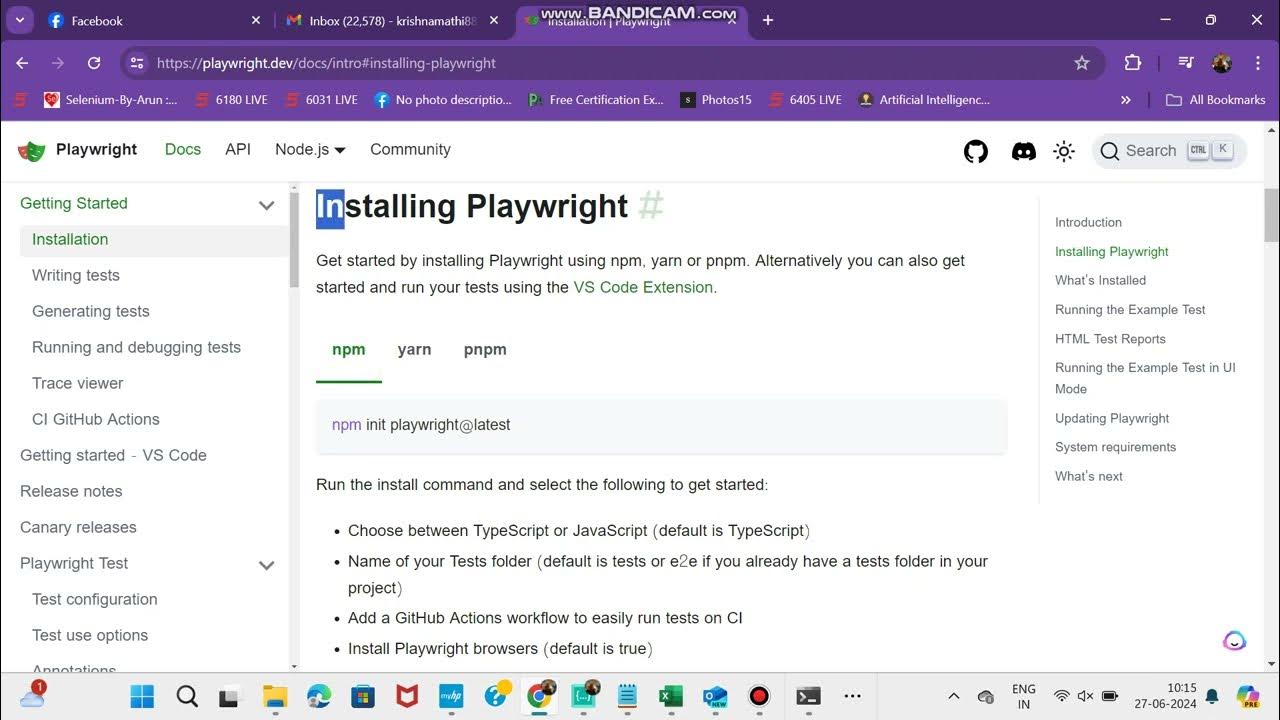The height and width of the screenshot is (720, 1280).
Task: Open Windows taskbar search
Action: tap(187, 696)
